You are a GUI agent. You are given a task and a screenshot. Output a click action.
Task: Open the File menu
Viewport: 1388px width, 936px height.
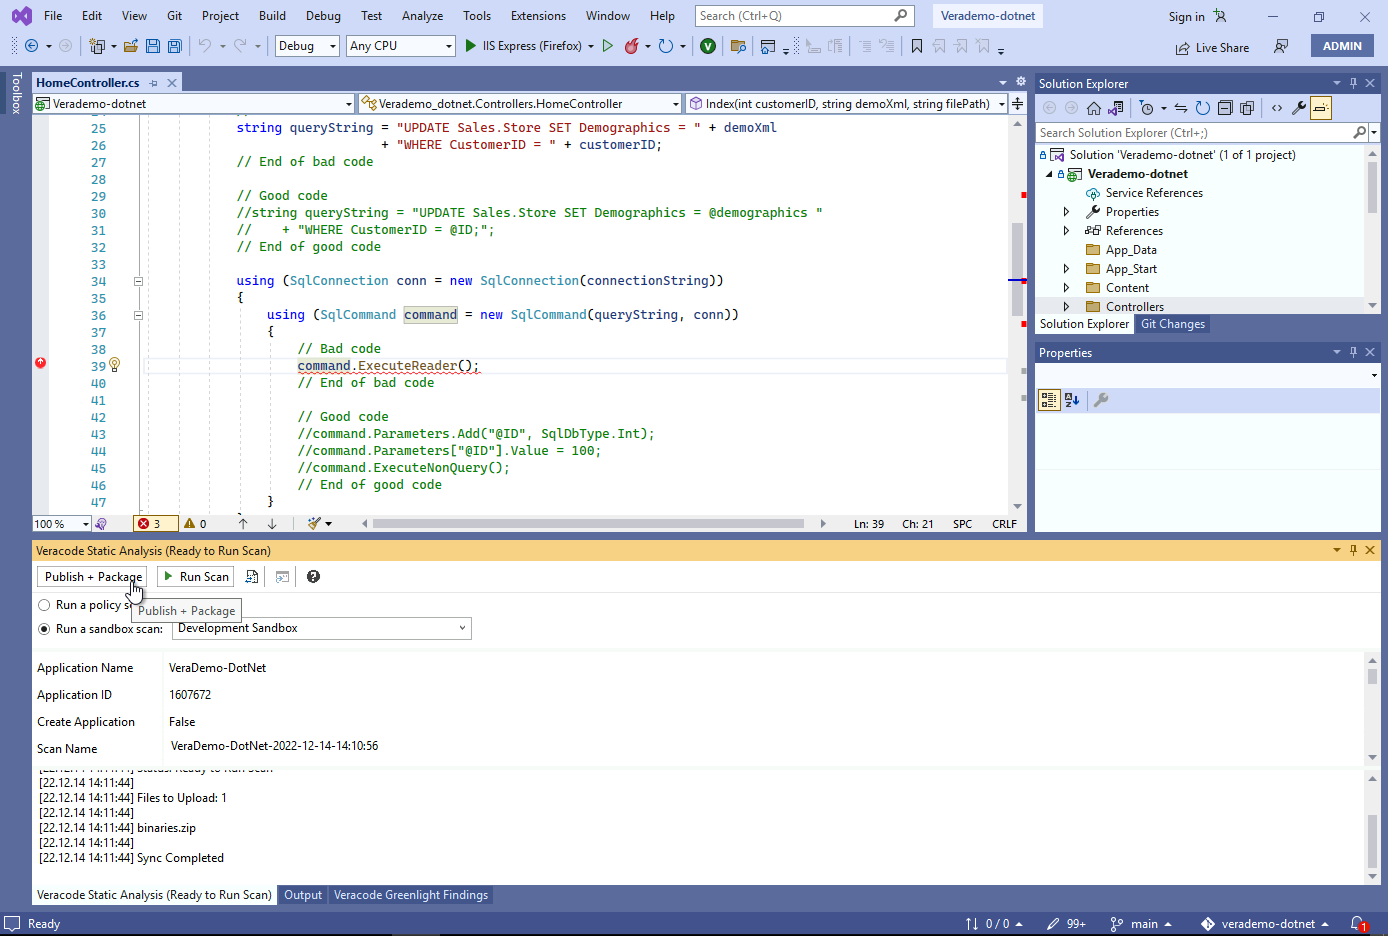pyautogui.click(x=53, y=16)
